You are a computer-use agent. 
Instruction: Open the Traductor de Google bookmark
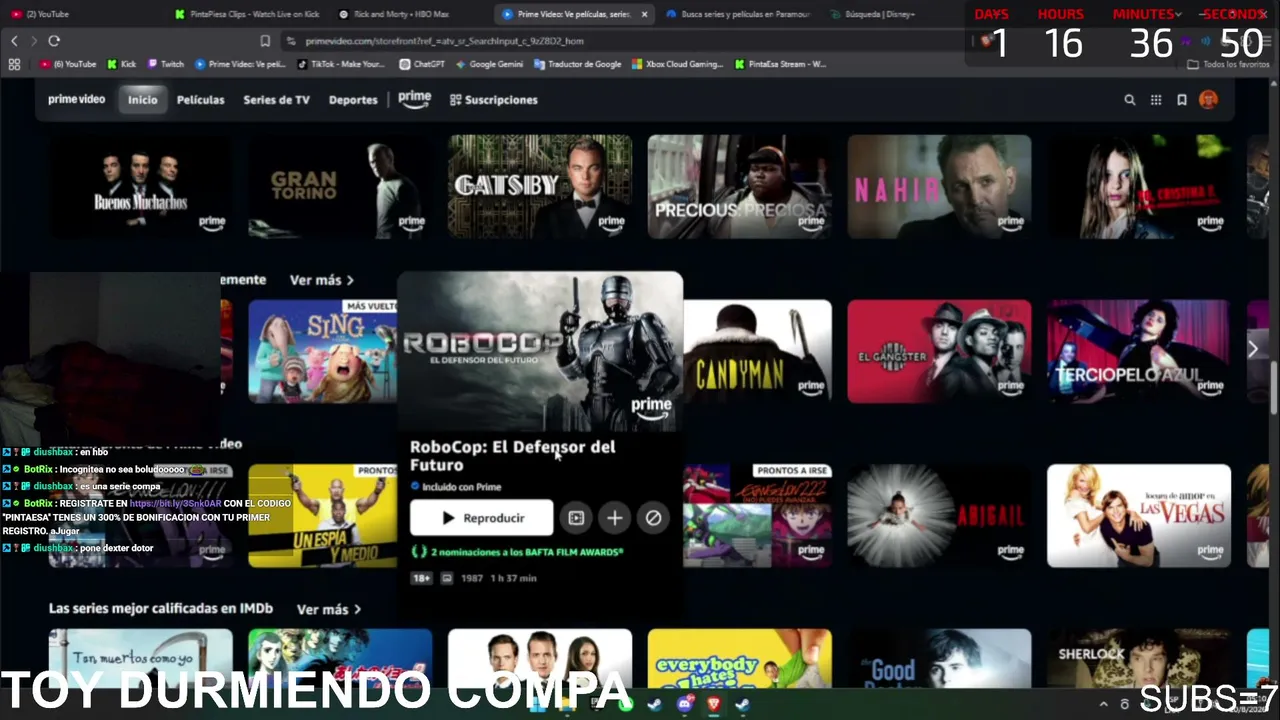pos(578,64)
